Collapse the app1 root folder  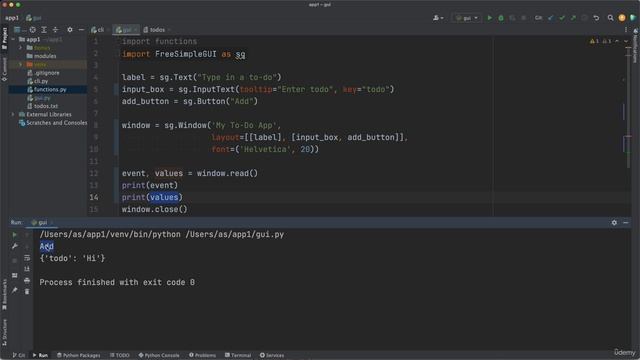tap(13, 40)
